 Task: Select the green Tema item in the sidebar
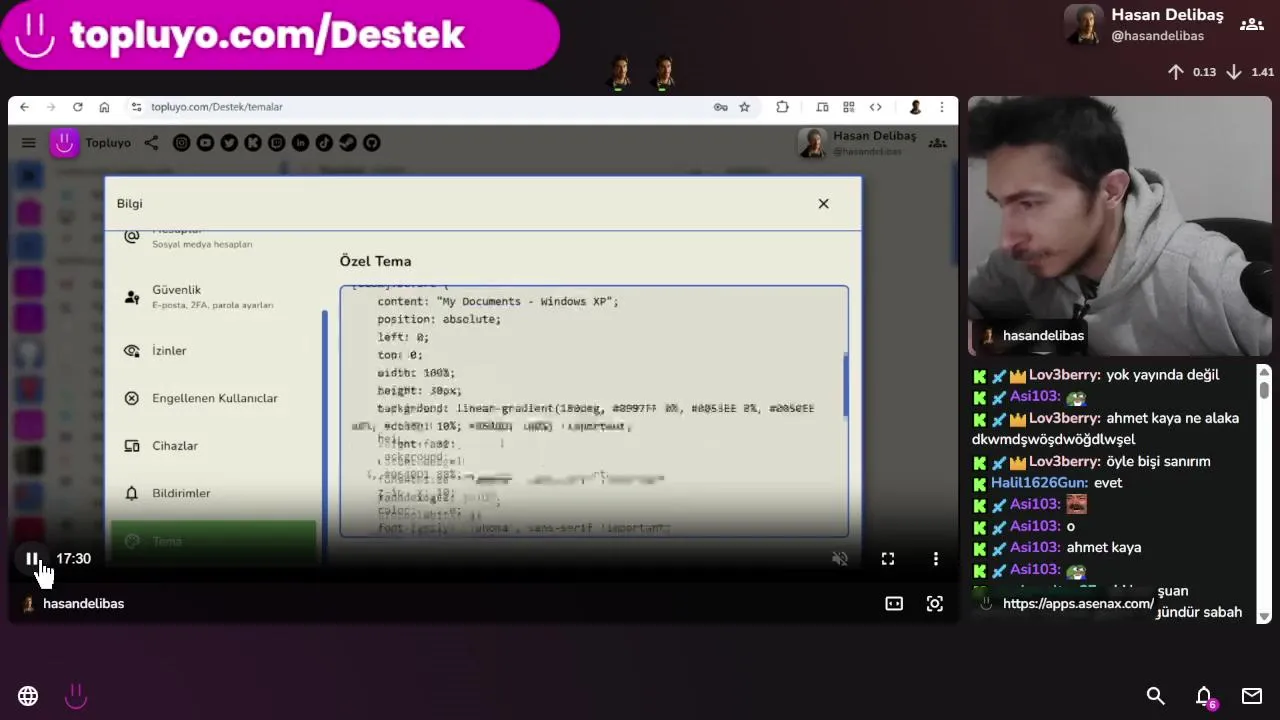[x=213, y=541]
